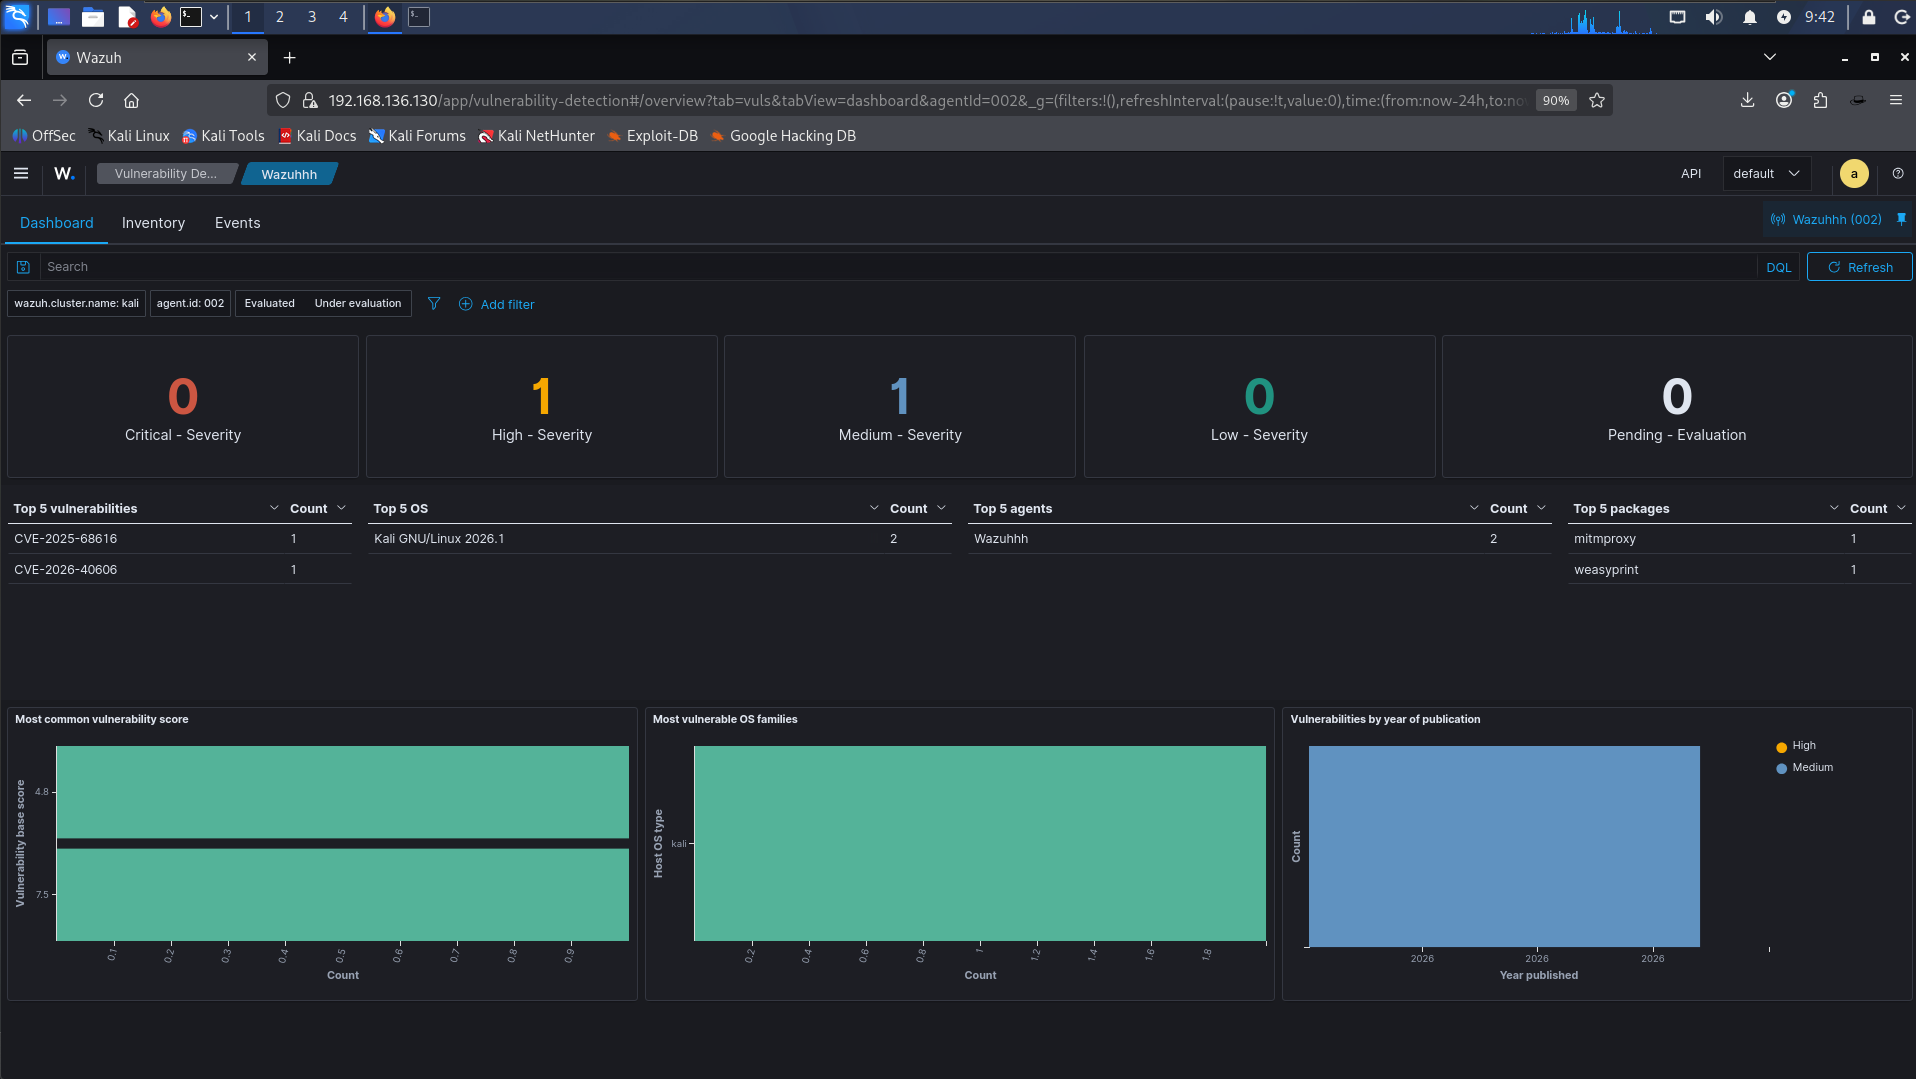Open Firefox extensions icon
Image resolution: width=1916 pixels, height=1079 pixels.
pyautogui.click(x=1821, y=100)
